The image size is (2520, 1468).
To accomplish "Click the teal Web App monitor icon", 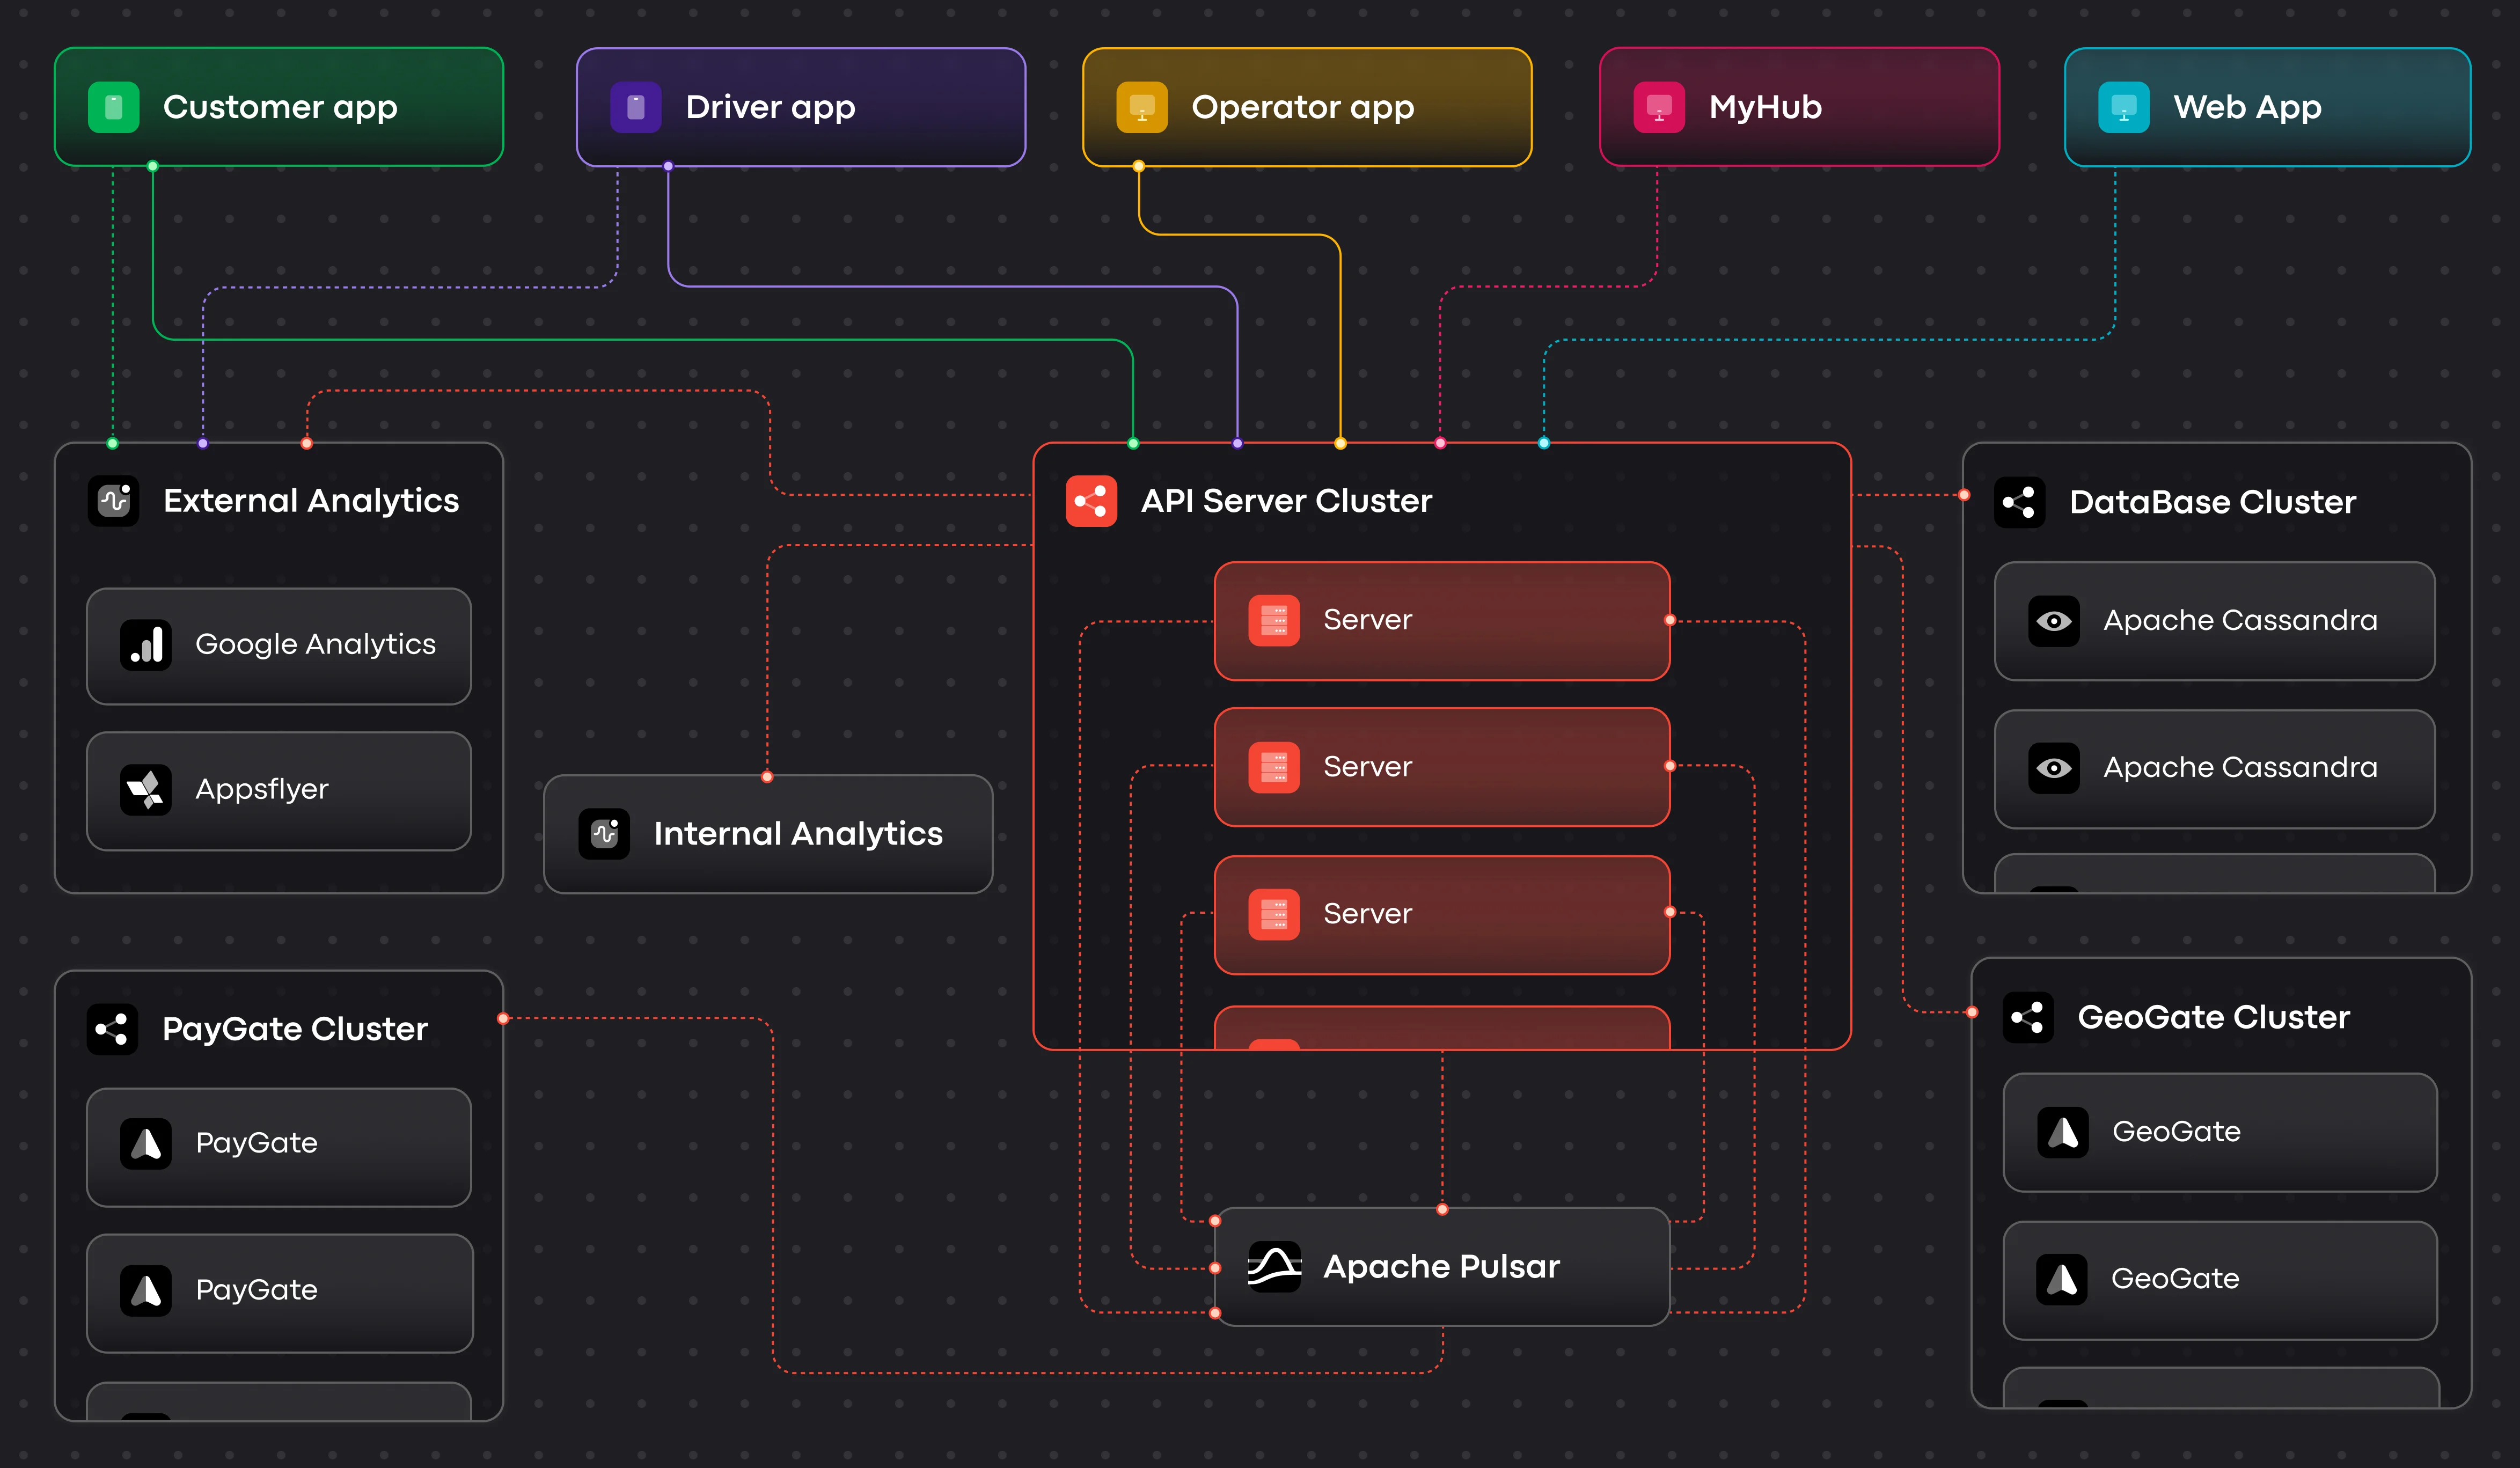I will click(2123, 107).
